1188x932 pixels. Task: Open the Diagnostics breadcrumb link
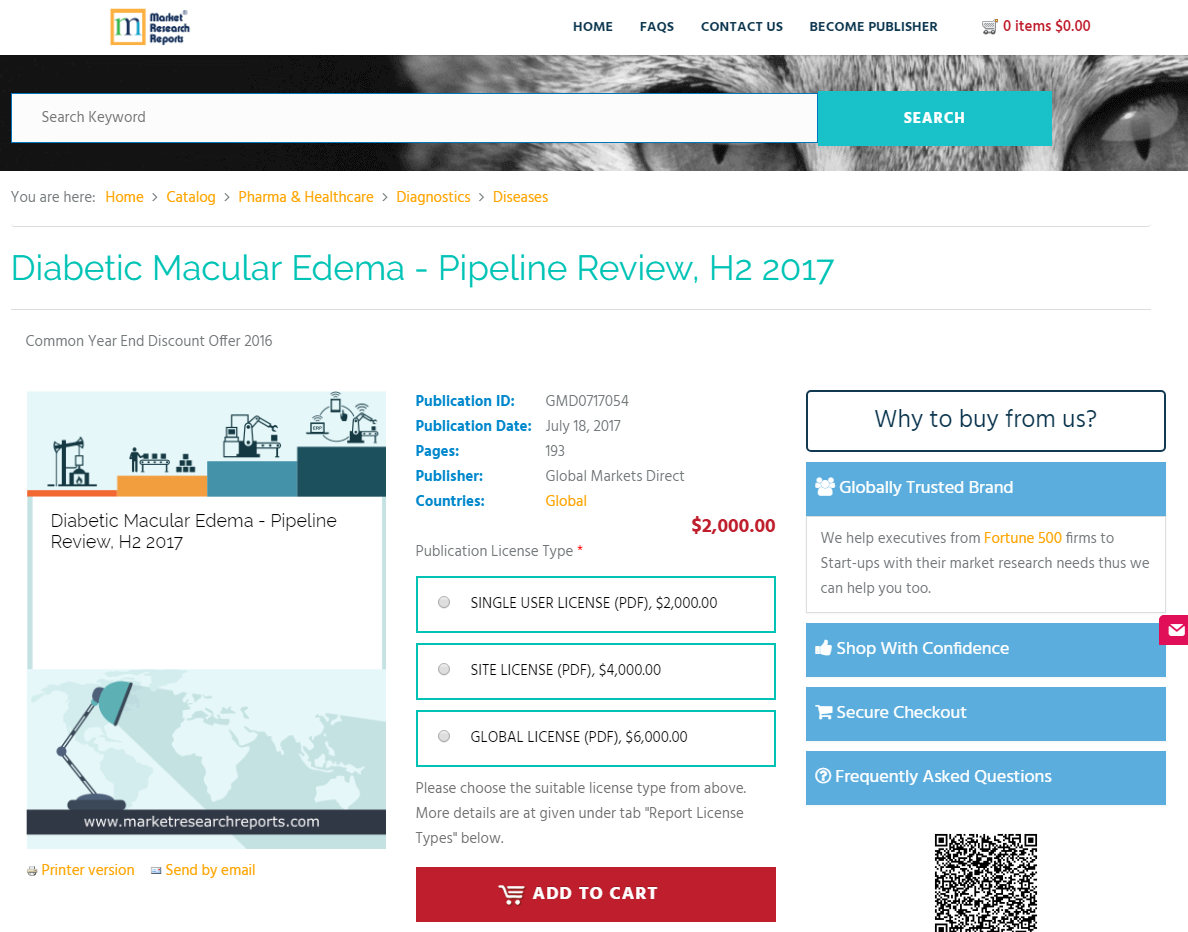[433, 197]
